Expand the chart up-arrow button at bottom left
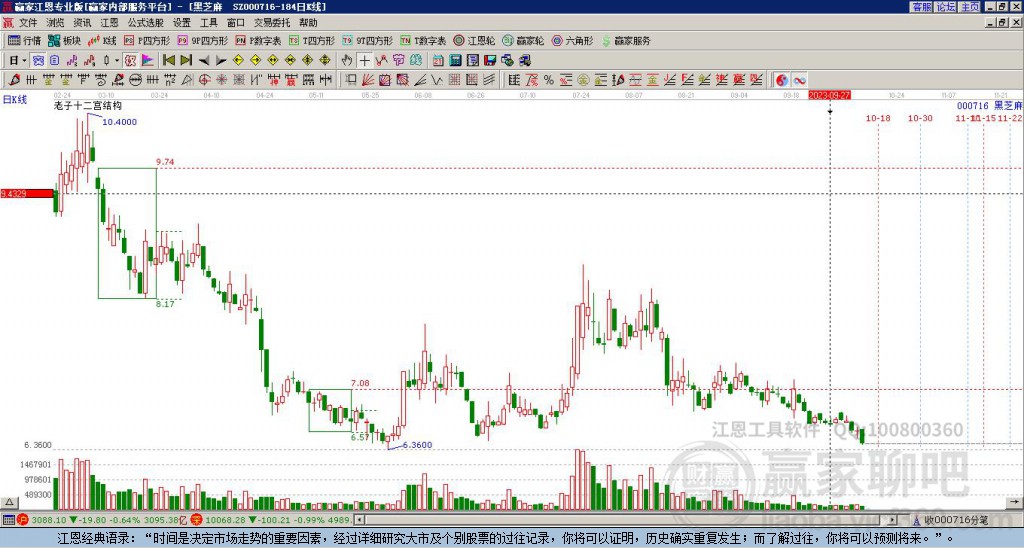The width and height of the screenshot is (1024, 548). click(x=9, y=502)
